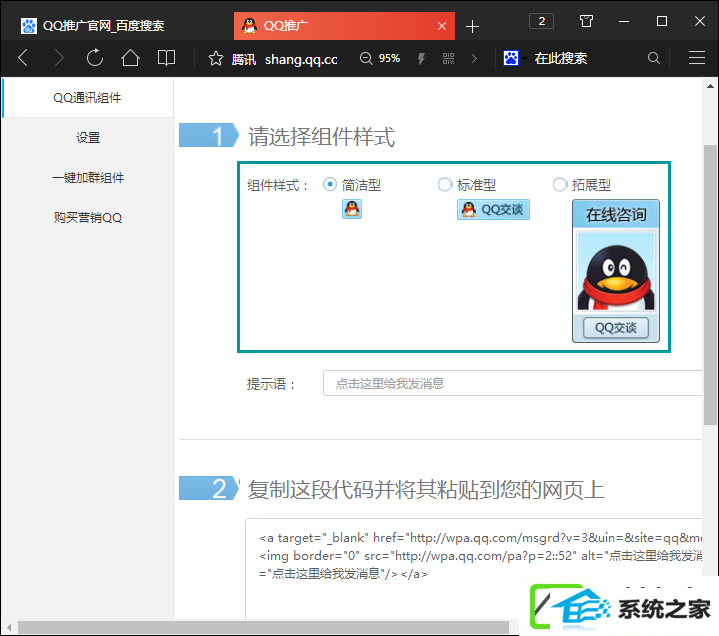Image resolution: width=719 pixels, height=636 pixels.
Task: Click the scroll up arrow
Action: [x=710, y=86]
